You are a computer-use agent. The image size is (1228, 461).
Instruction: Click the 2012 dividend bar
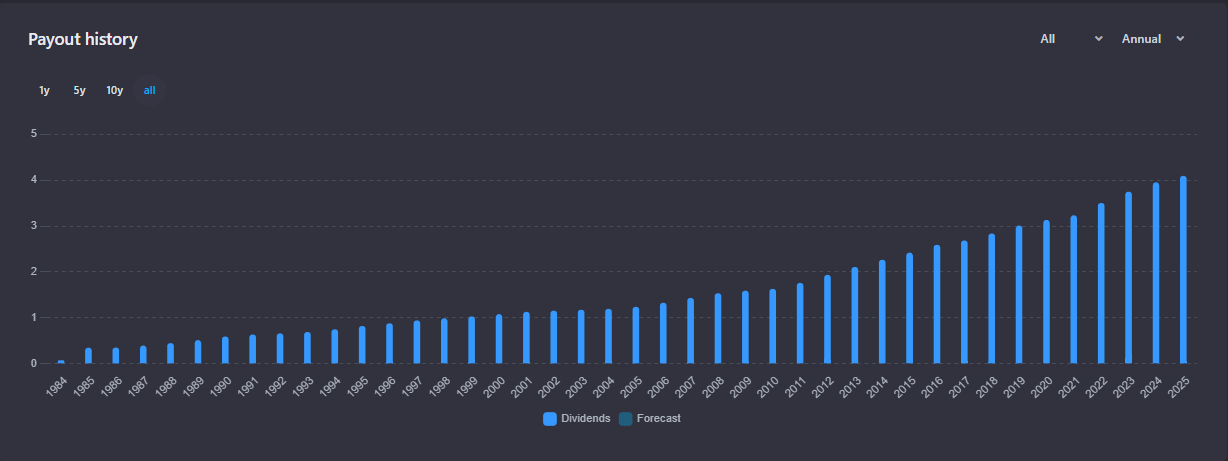[827, 320]
